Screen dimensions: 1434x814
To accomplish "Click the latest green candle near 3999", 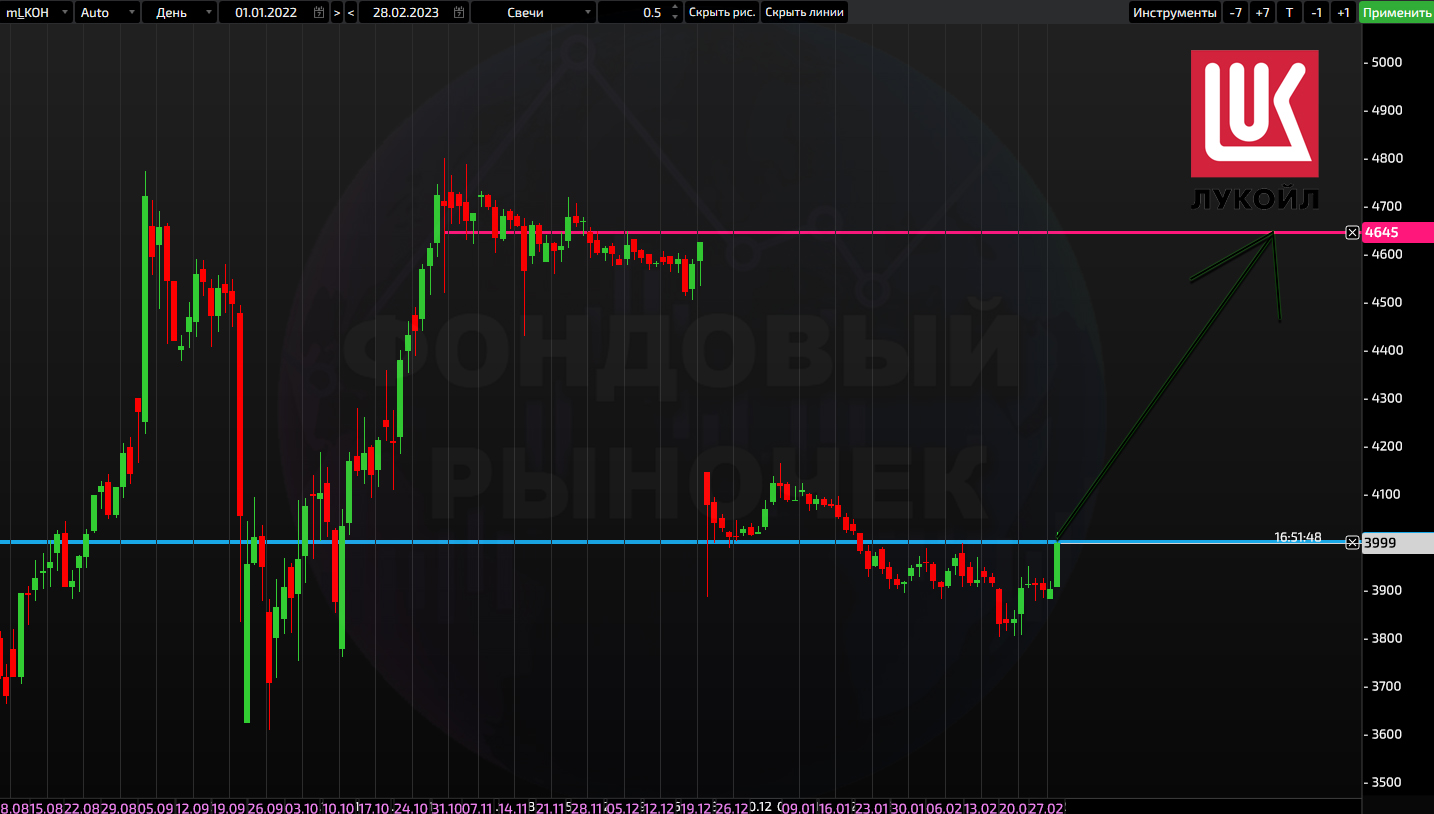I will pos(1057,563).
